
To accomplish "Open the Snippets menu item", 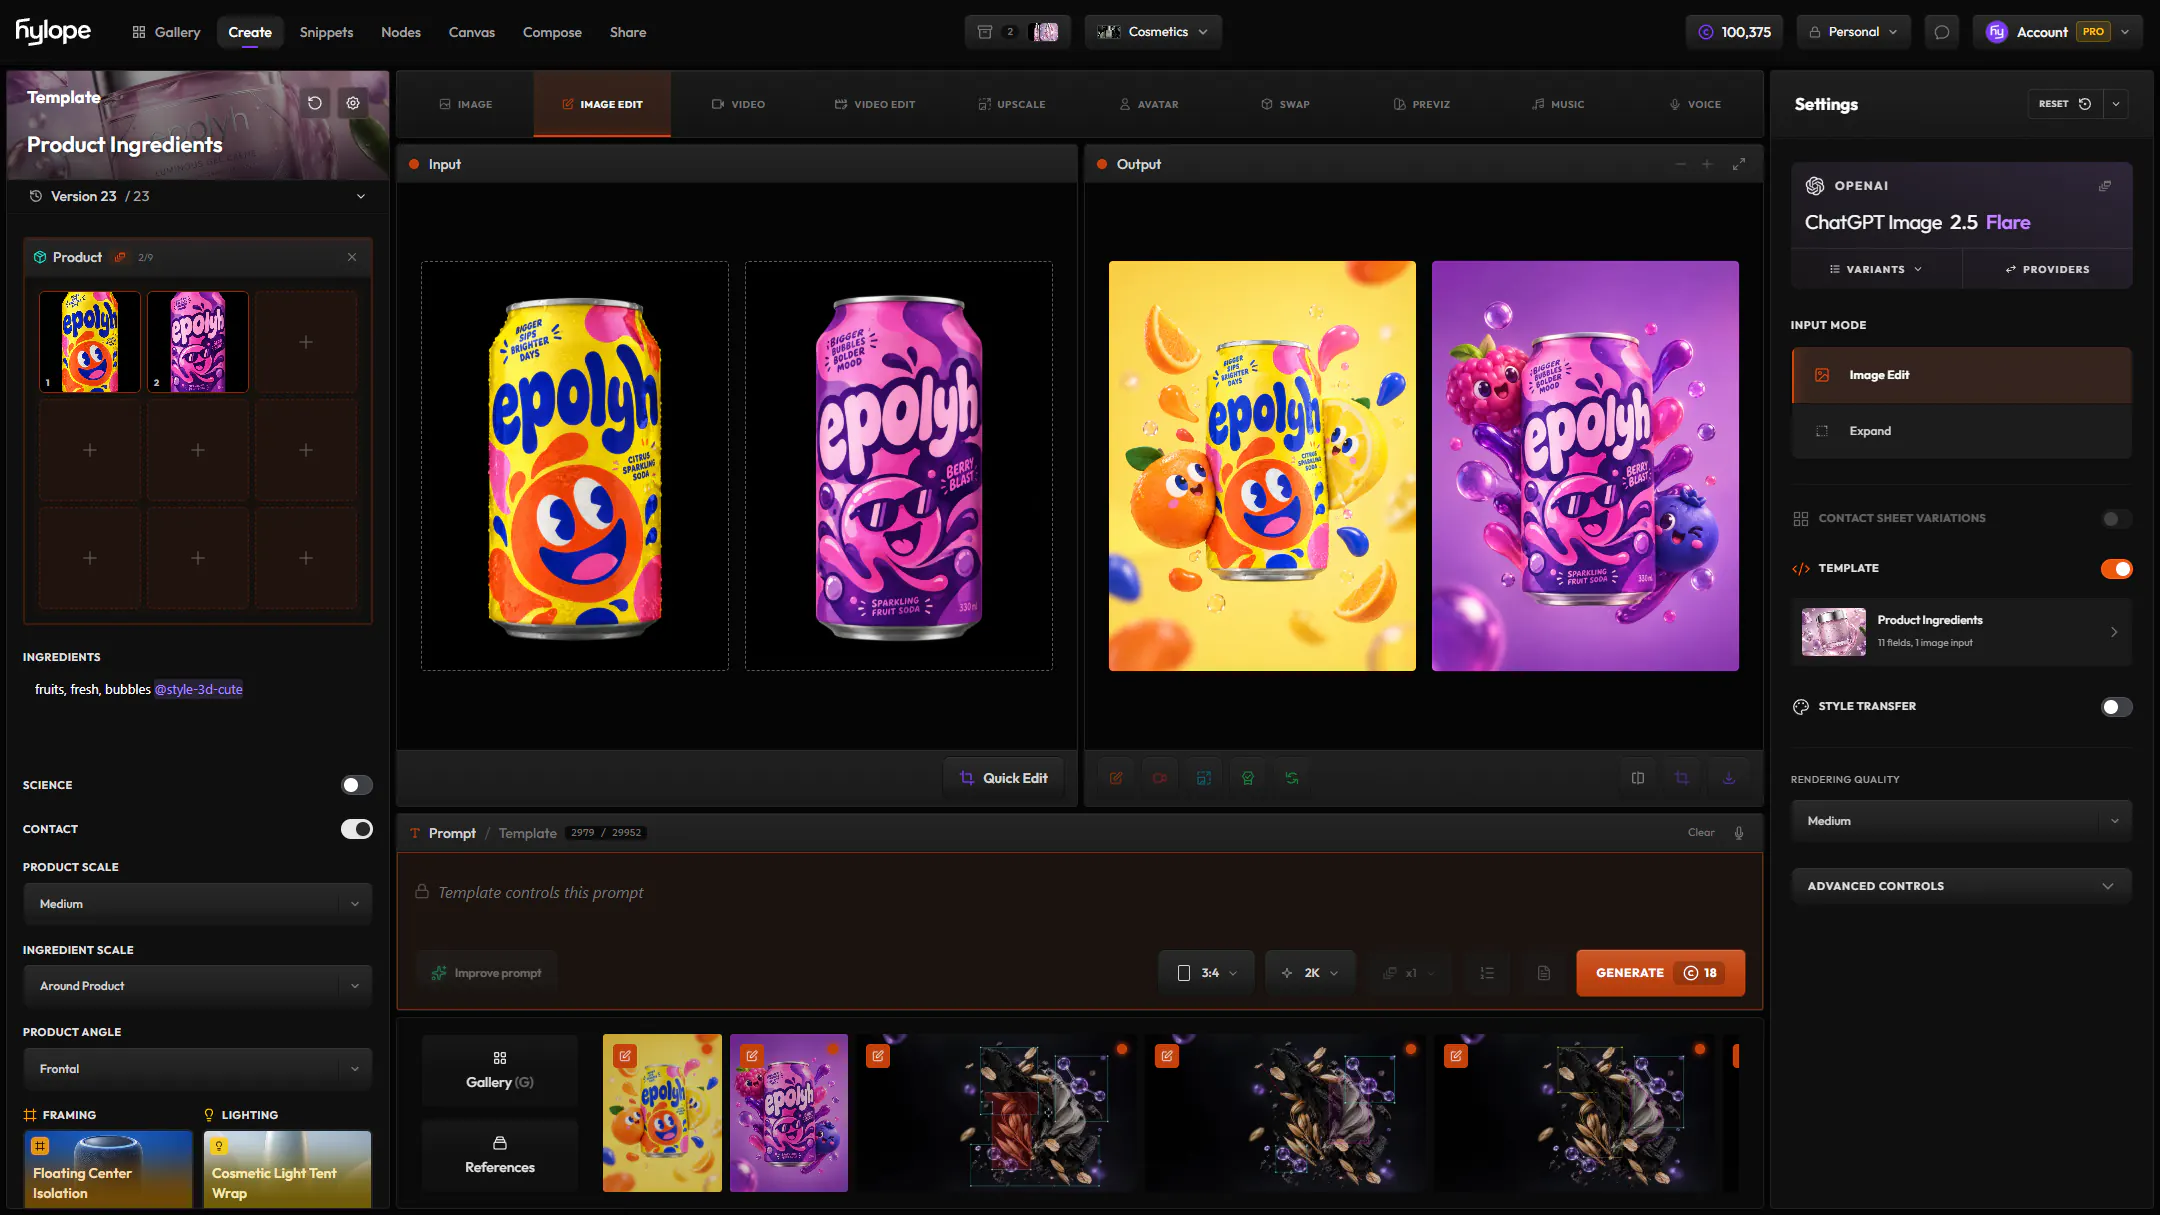I will pyautogui.click(x=326, y=32).
